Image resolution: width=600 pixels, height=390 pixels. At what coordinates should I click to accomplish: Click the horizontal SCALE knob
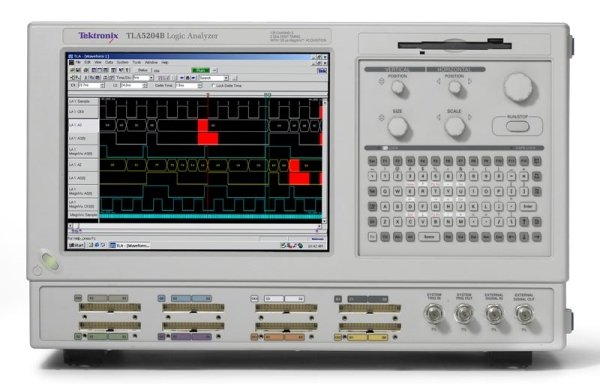(455, 127)
